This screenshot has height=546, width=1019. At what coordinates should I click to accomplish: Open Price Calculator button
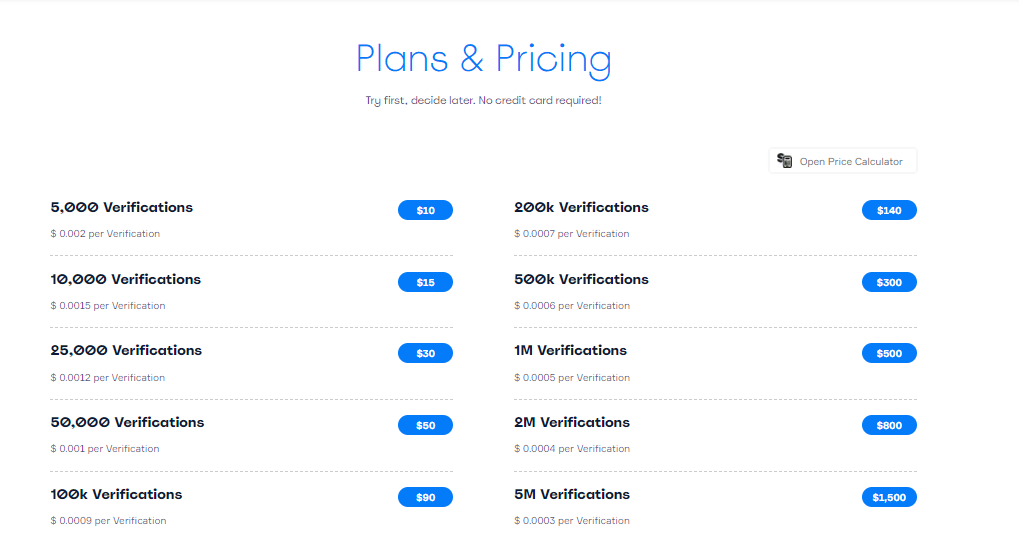[843, 161]
